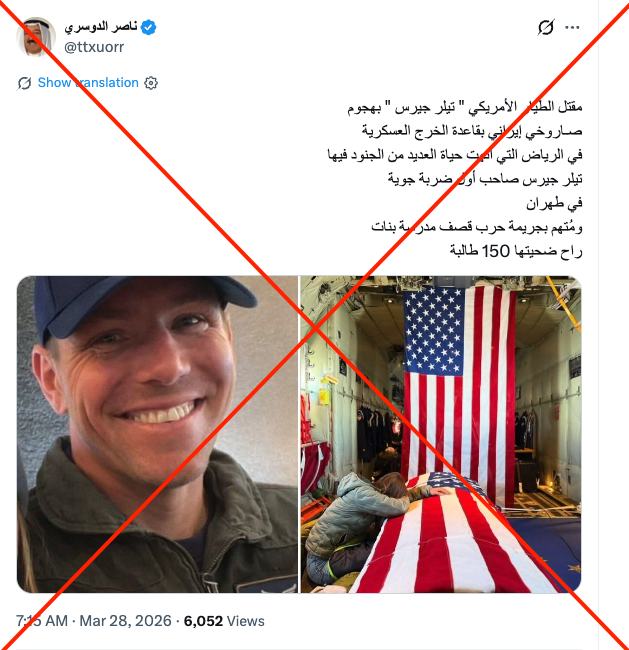Click the 7:15 AM timestamp
The width and height of the screenshot is (629, 650).
point(41,621)
